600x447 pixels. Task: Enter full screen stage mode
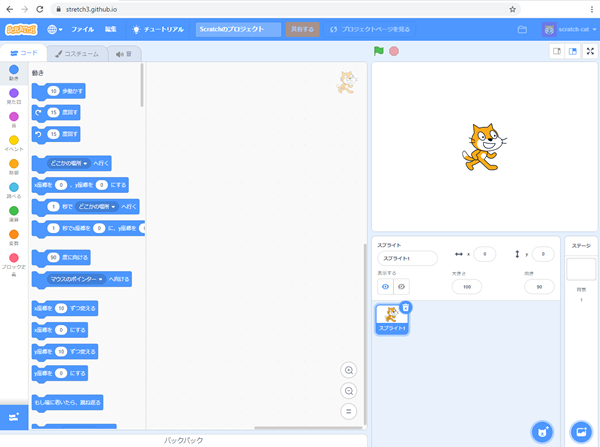[x=590, y=51]
